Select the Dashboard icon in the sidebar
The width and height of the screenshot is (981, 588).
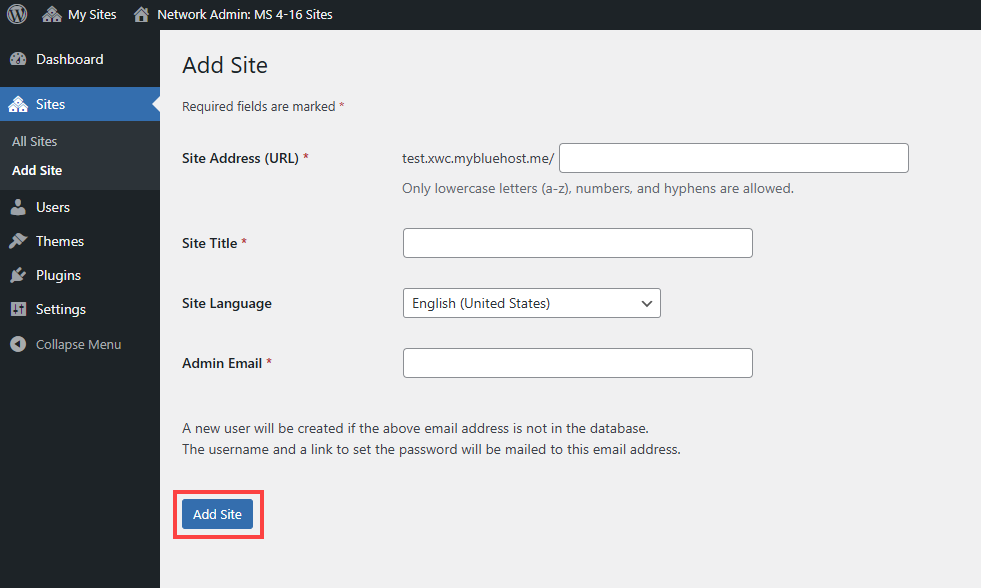(21, 59)
